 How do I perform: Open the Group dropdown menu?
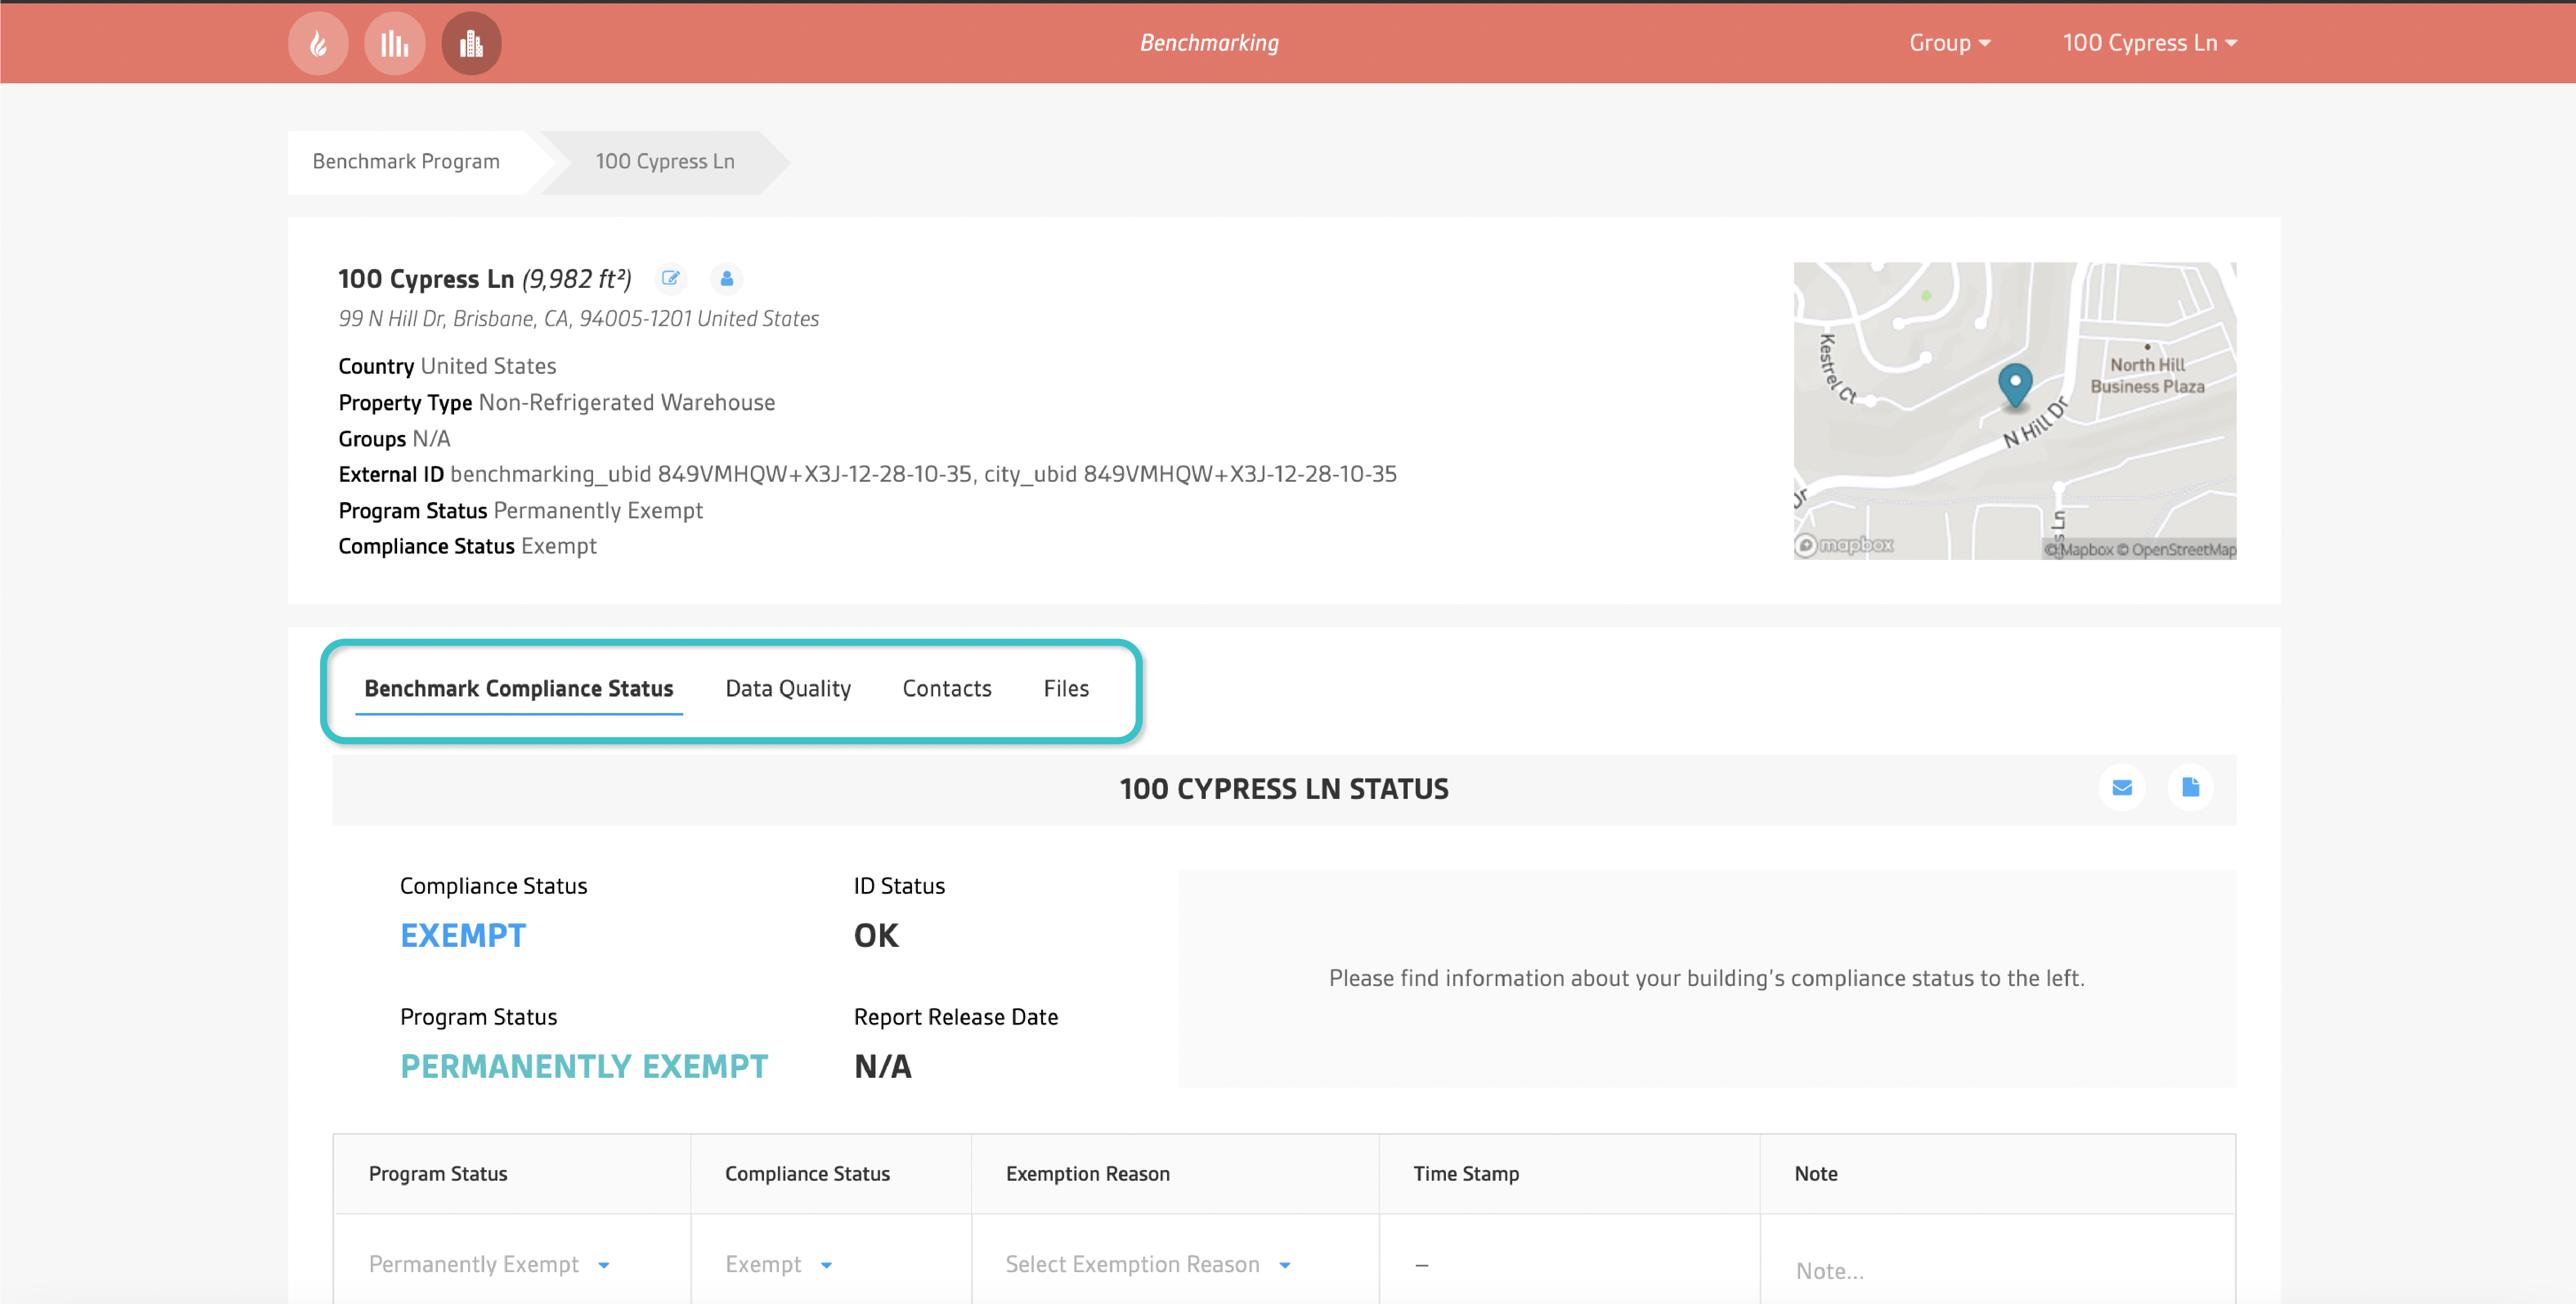coord(1950,43)
